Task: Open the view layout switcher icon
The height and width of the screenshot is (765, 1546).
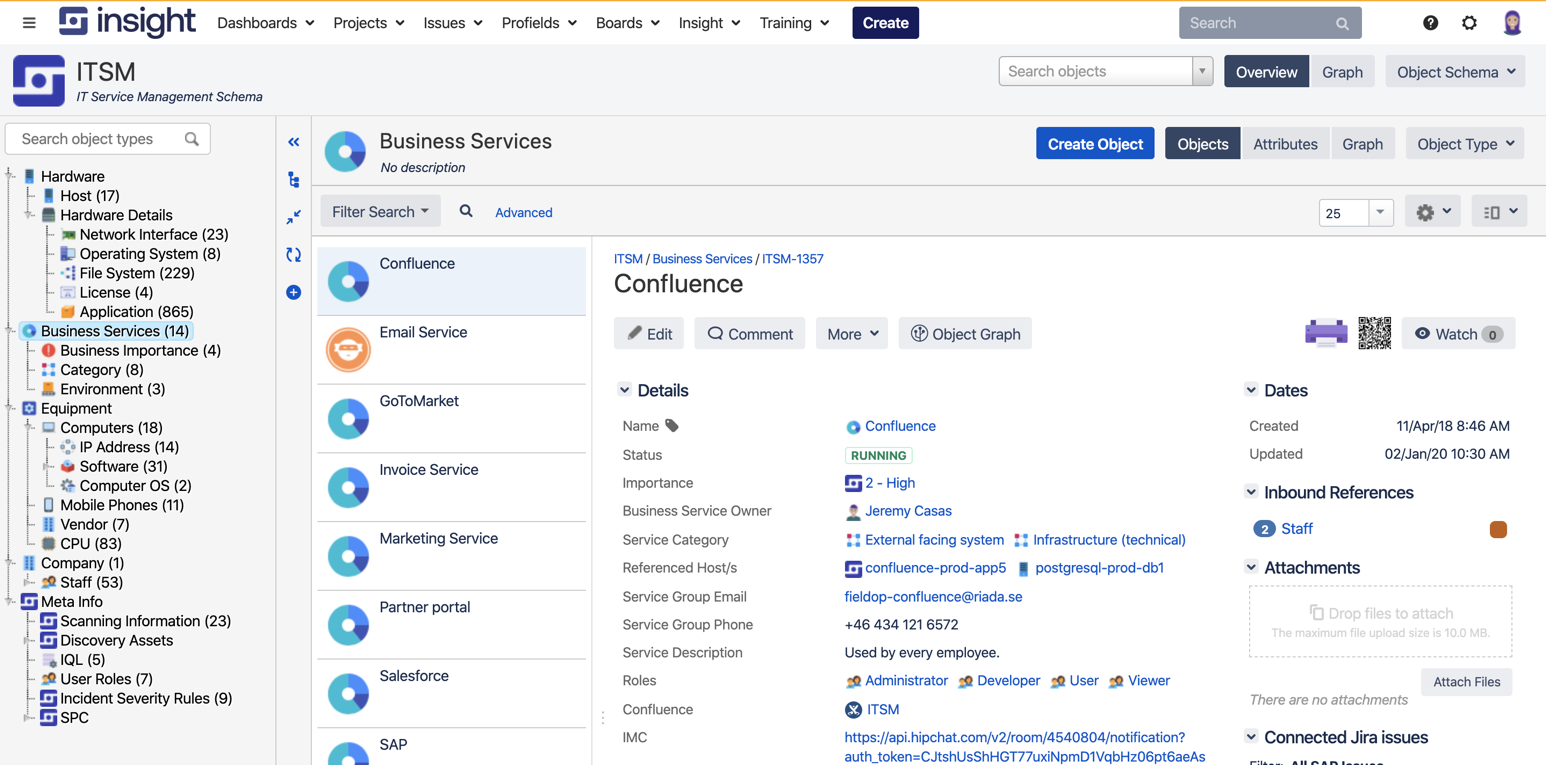Action: [x=1499, y=212]
